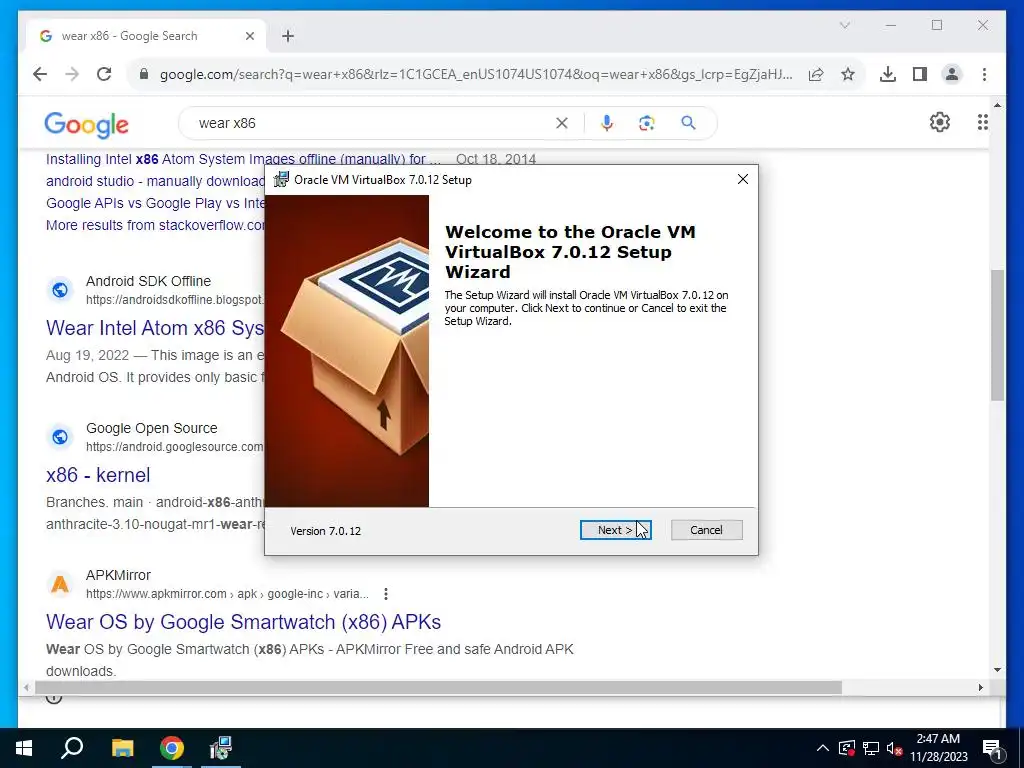Image resolution: width=1024 pixels, height=768 pixels.
Task: Show hidden system tray icons
Action: point(823,748)
